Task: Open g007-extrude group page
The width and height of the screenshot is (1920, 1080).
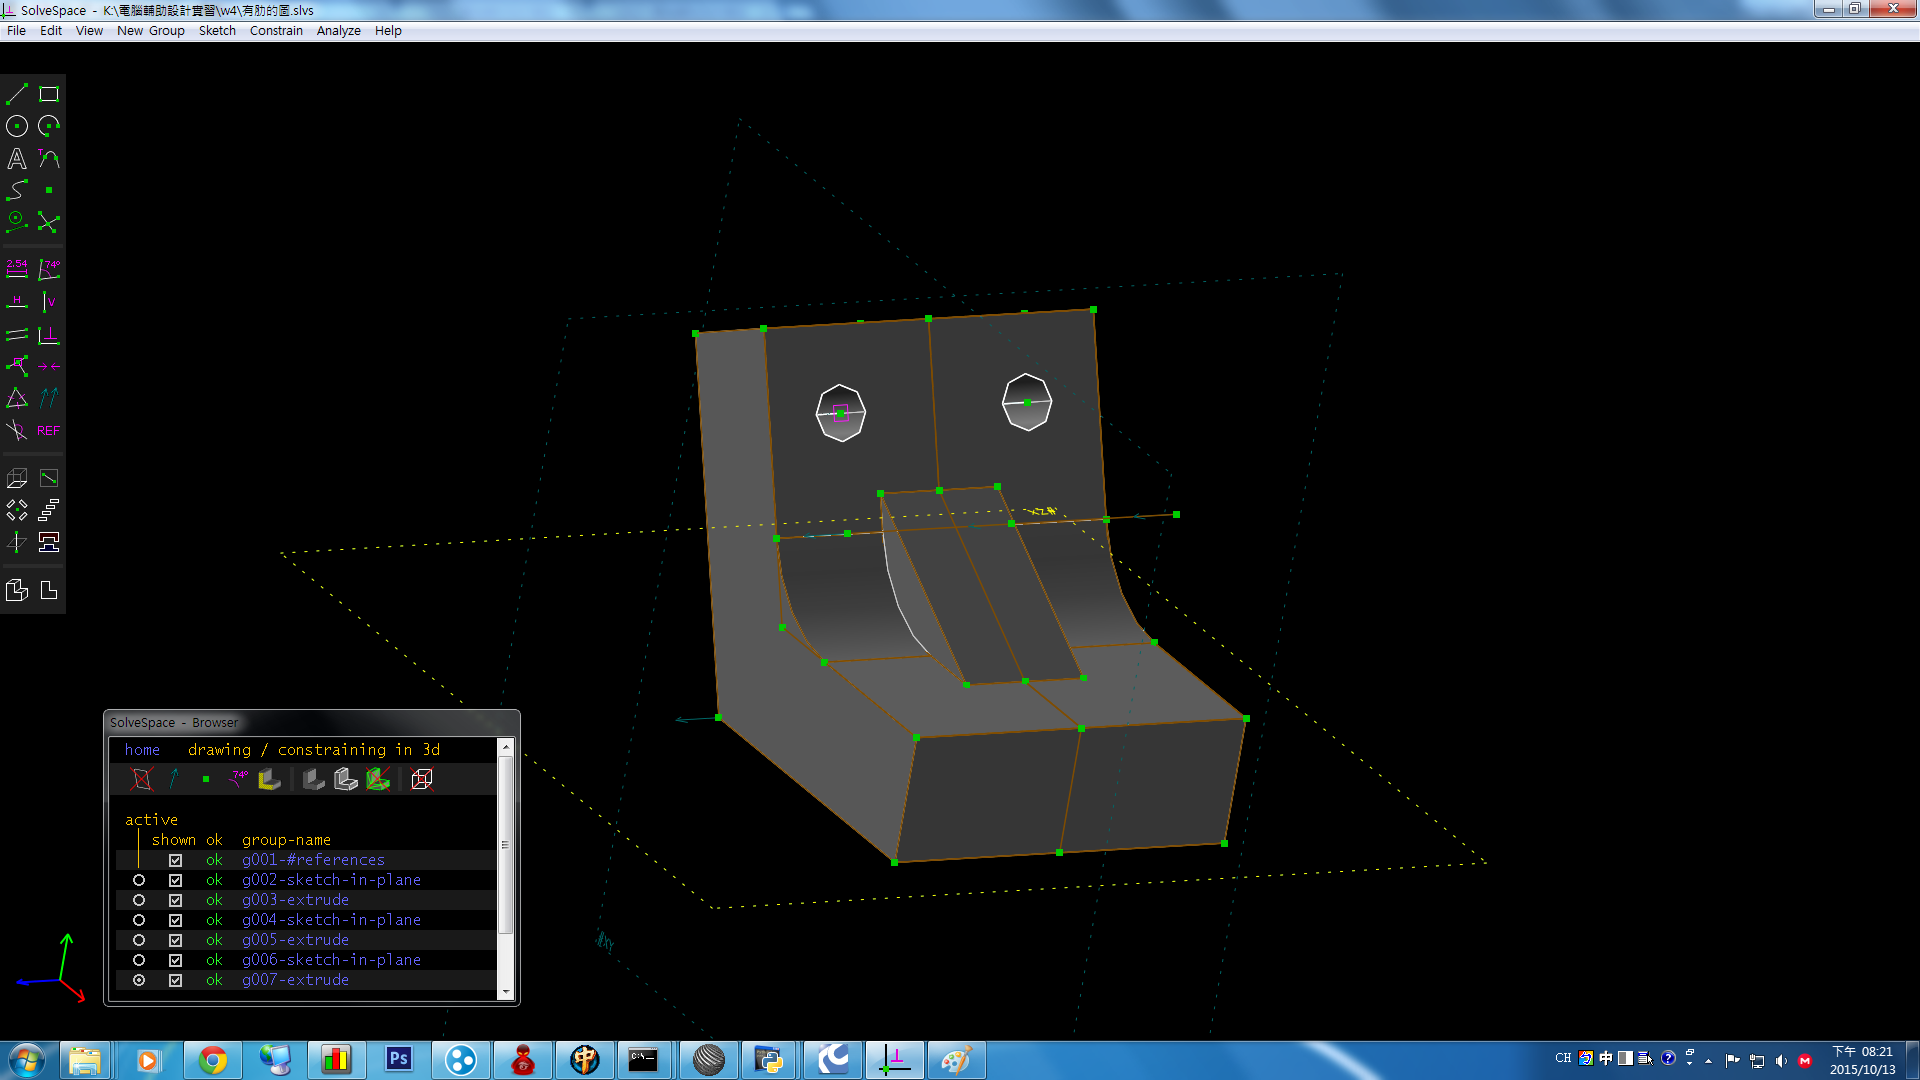Action: pos(295,980)
